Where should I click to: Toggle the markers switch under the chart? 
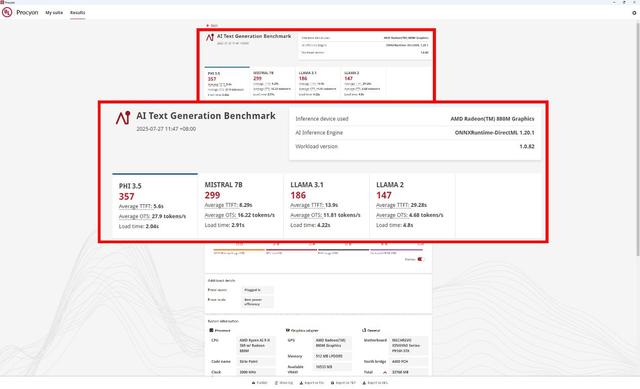pos(420,259)
